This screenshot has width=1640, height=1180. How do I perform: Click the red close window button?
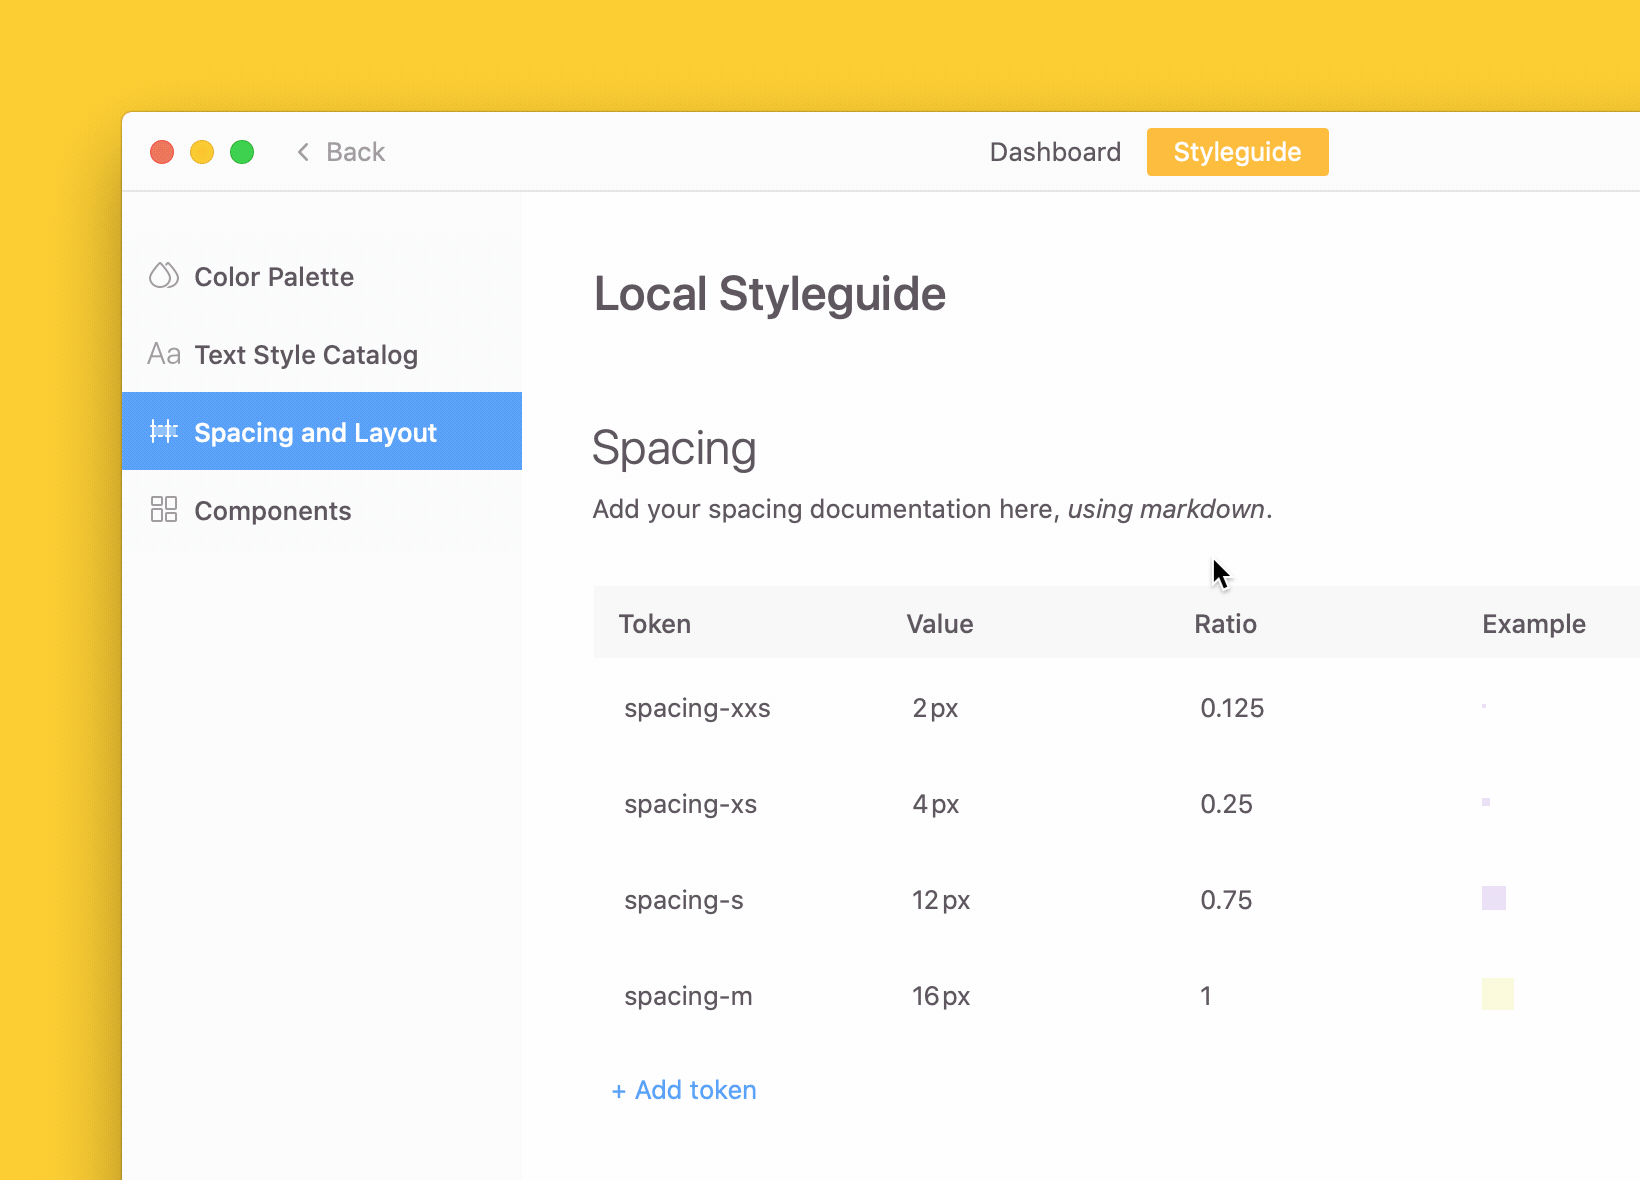(x=162, y=152)
